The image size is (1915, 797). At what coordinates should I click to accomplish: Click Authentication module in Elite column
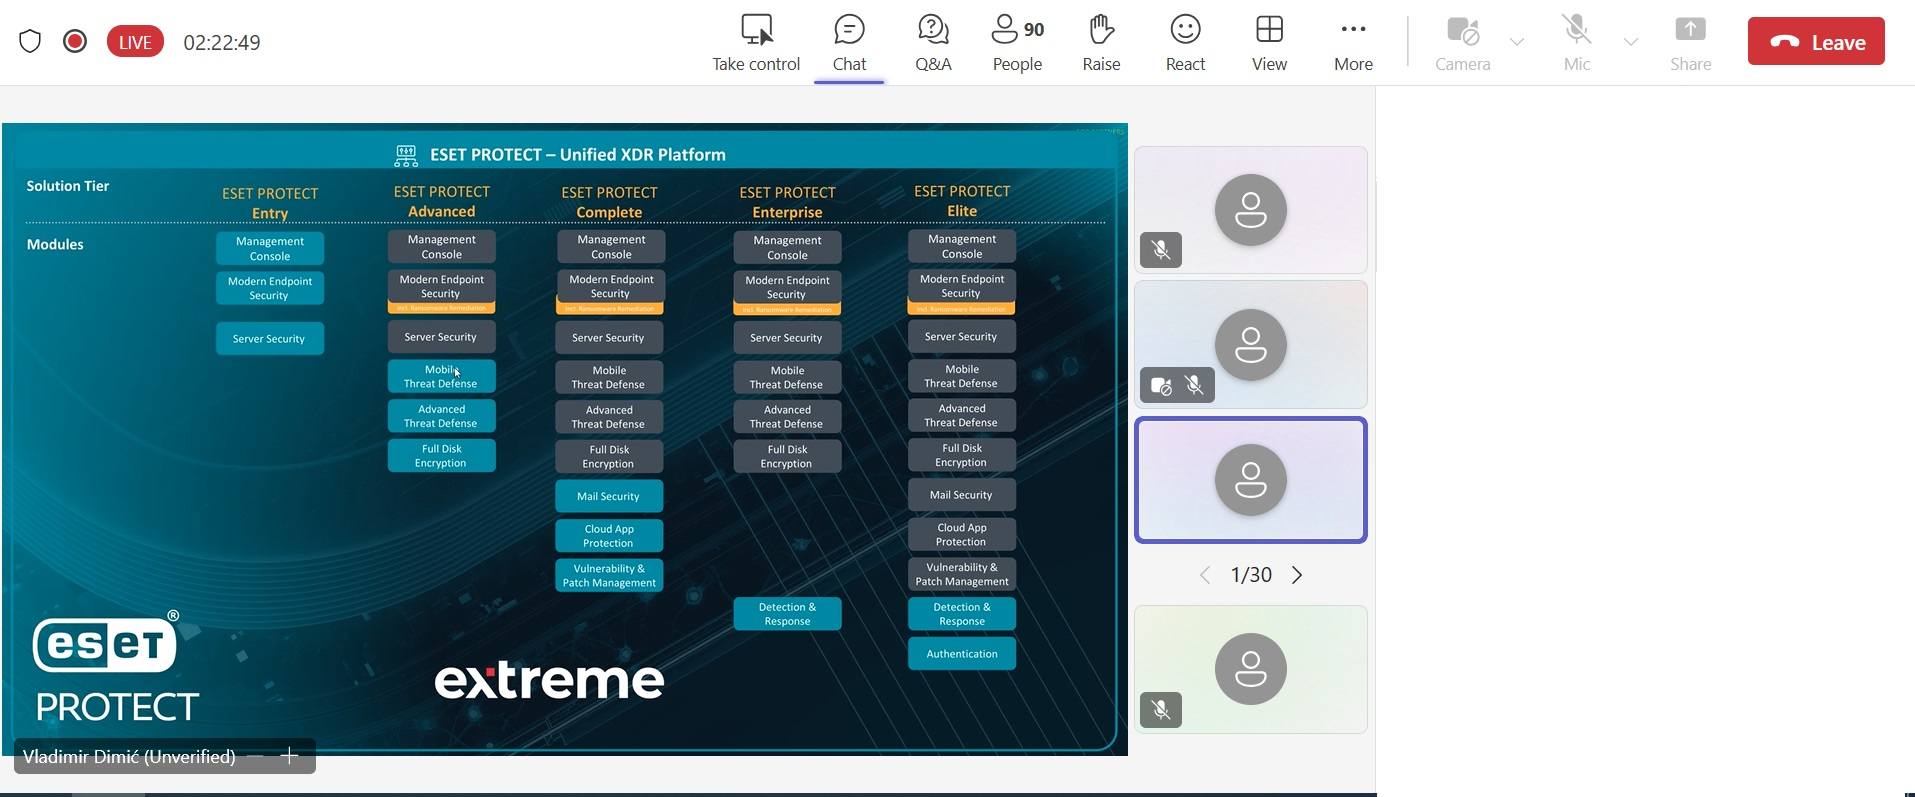(x=962, y=654)
